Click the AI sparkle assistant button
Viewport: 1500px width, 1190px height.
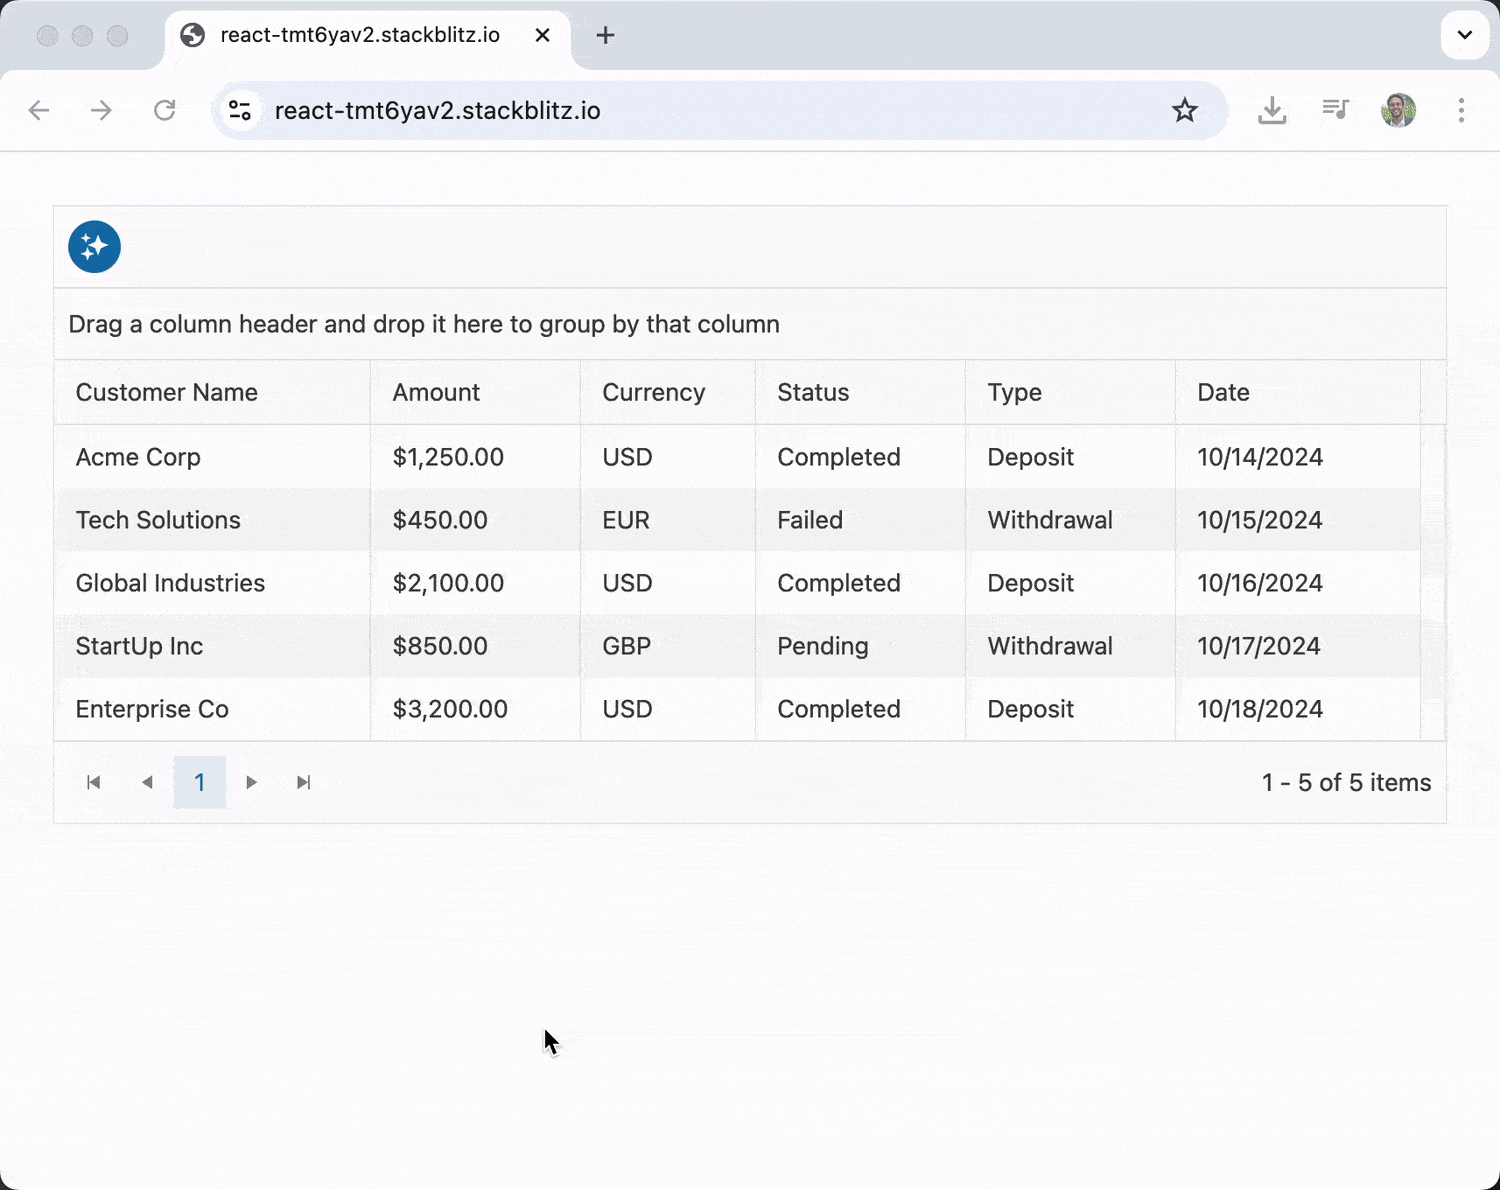[94, 247]
